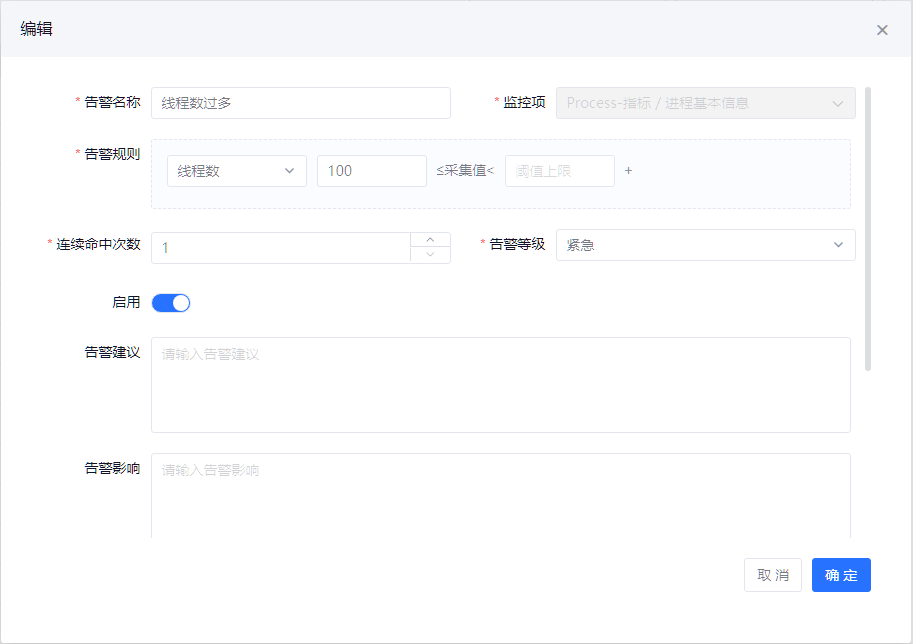The image size is (913, 644).
Task: Decrease 连续命中次数 with down arrow
Action: pyautogui.click(x=430, y=255)
